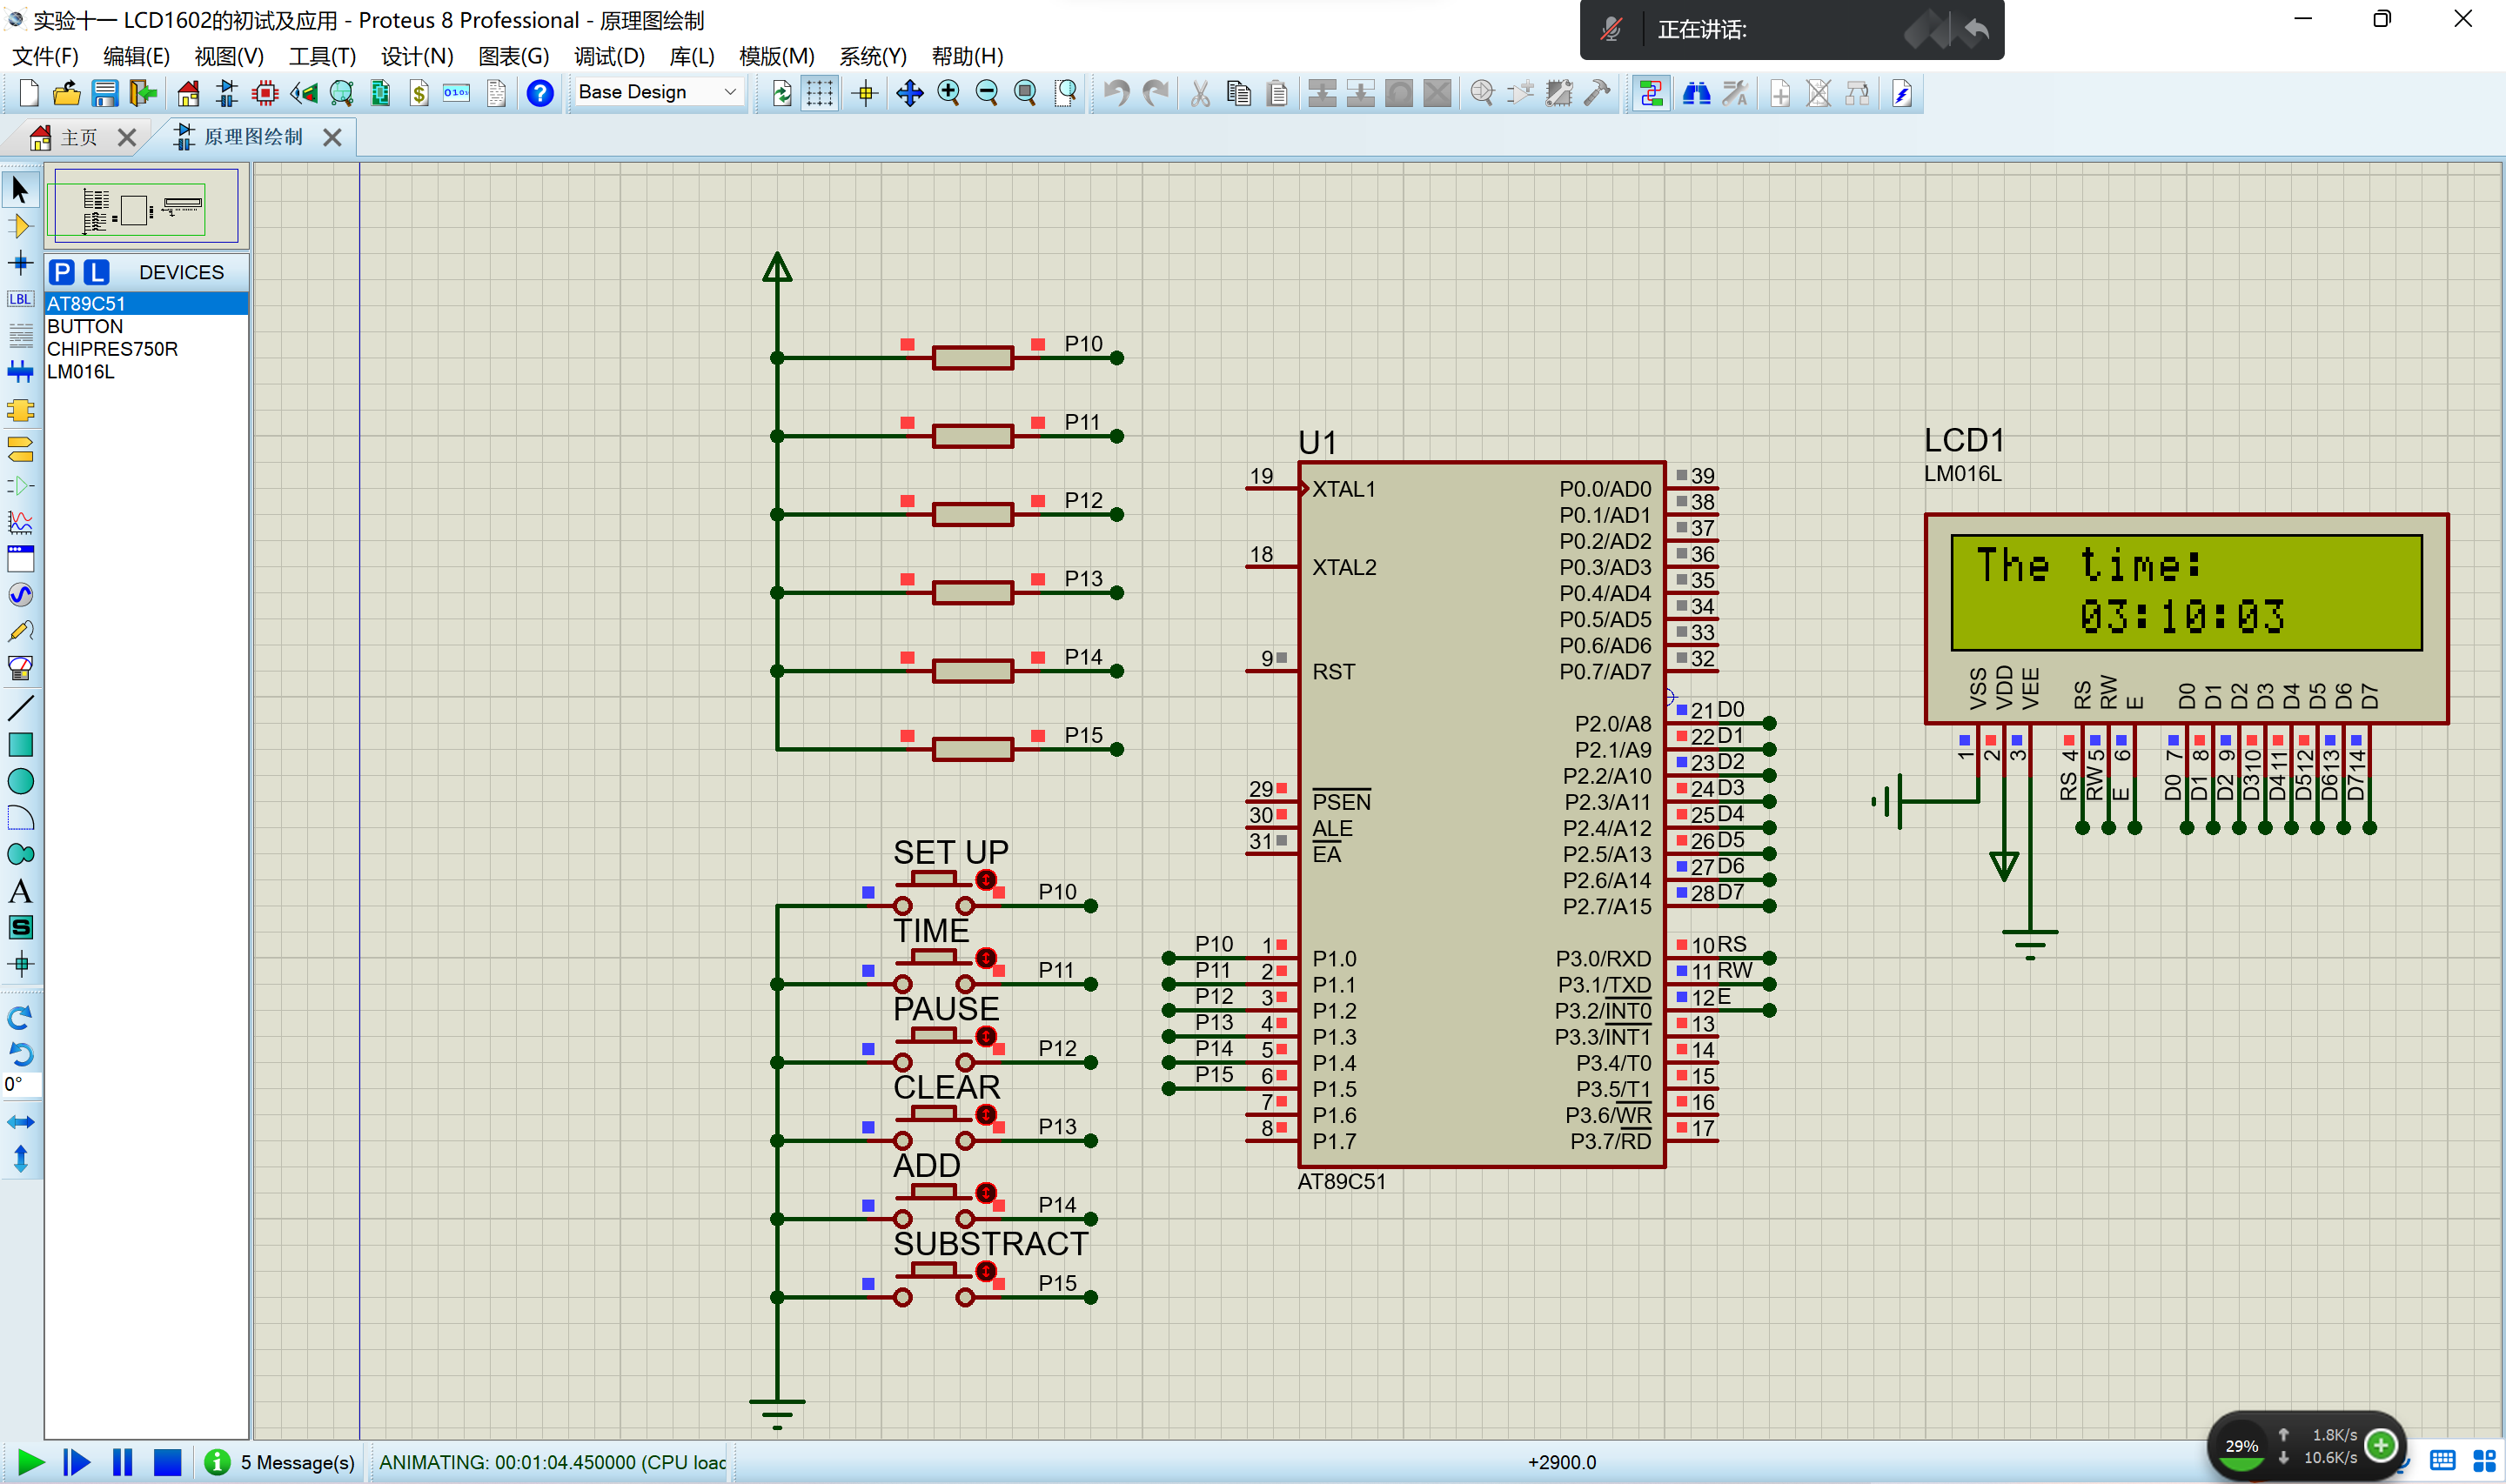Run the simulation with play button

(x=31, y=1462)
